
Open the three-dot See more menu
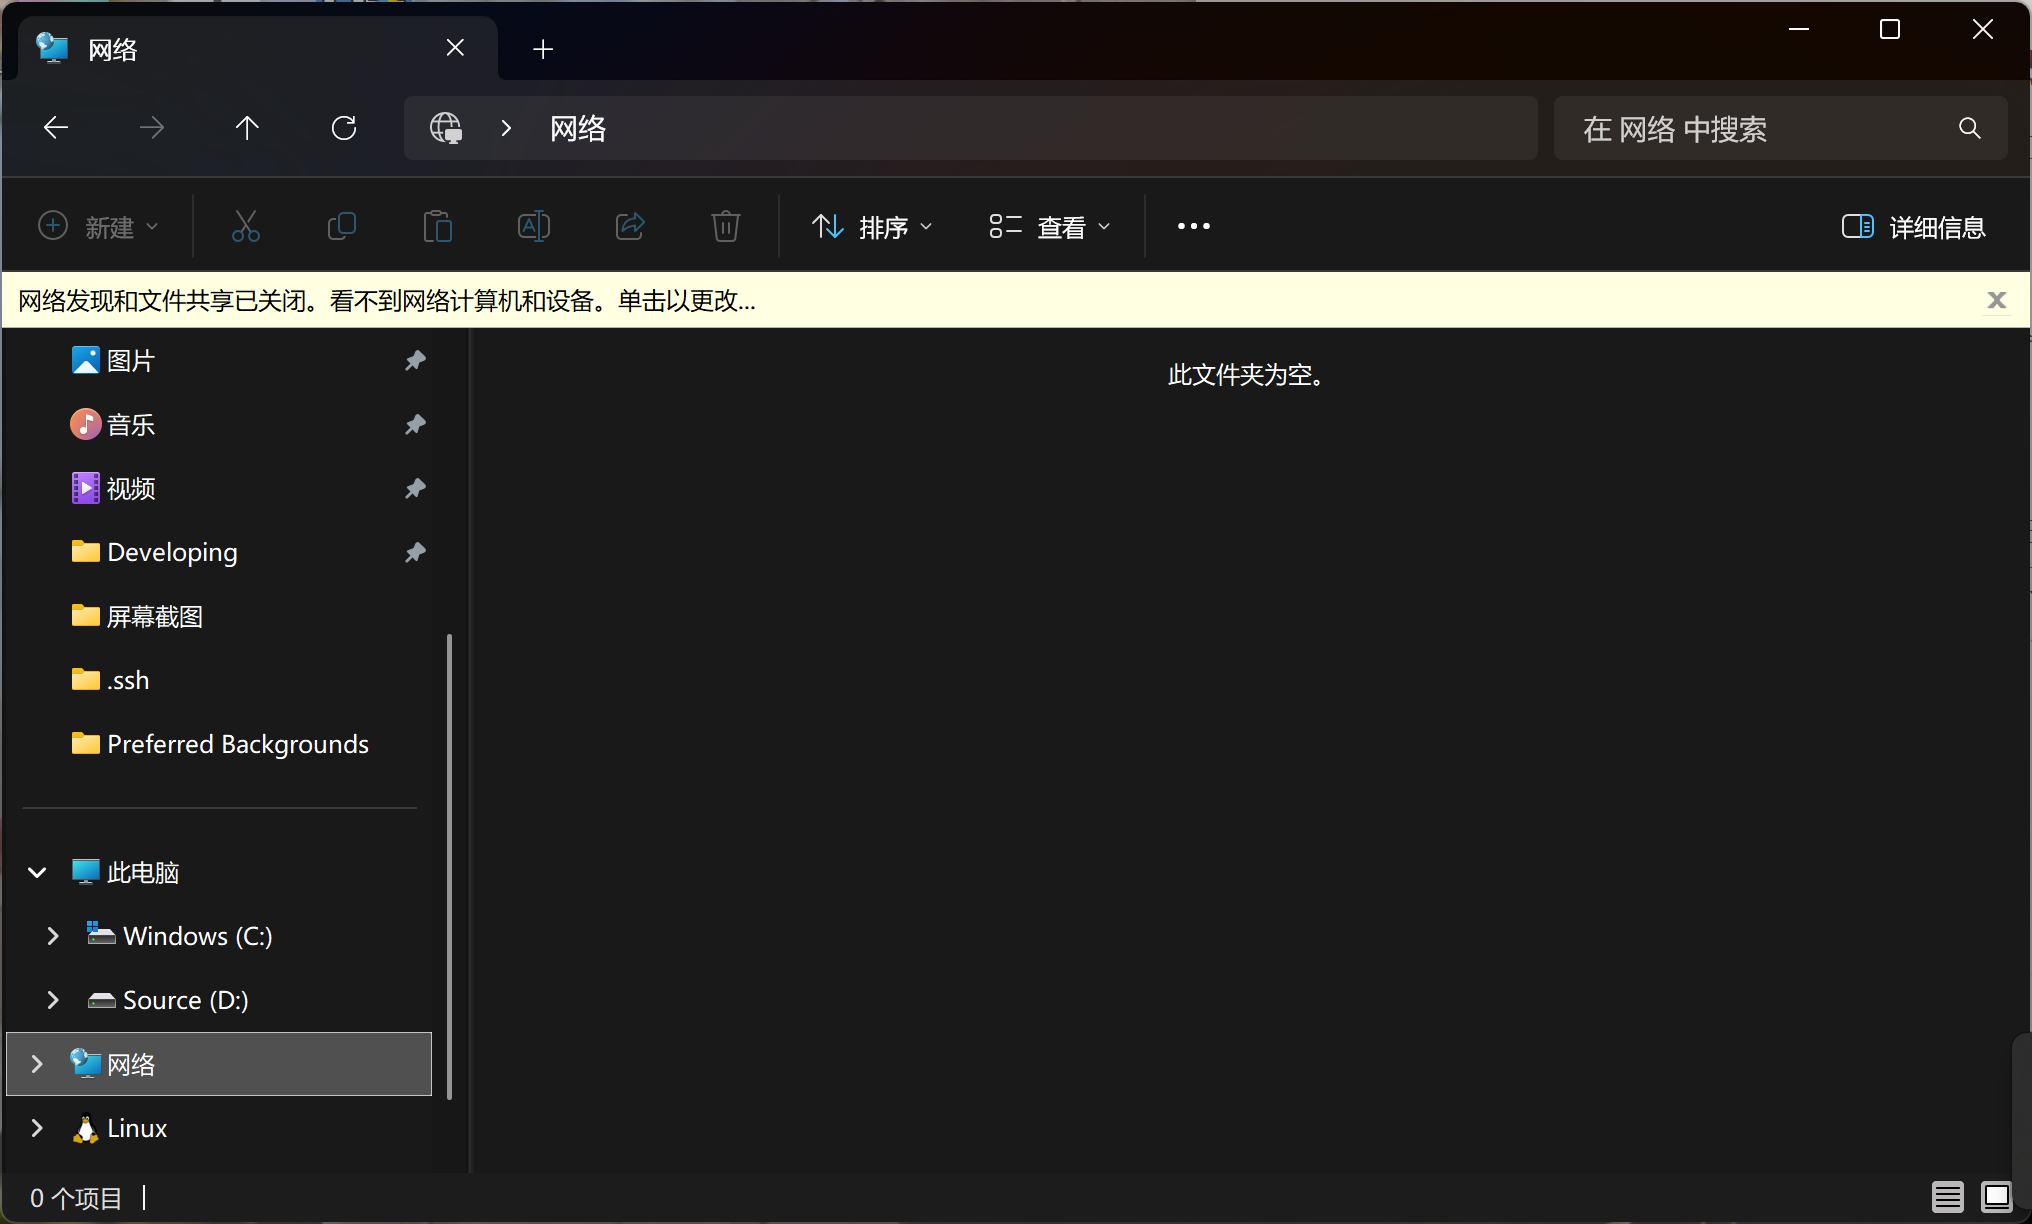(1194, 226)
